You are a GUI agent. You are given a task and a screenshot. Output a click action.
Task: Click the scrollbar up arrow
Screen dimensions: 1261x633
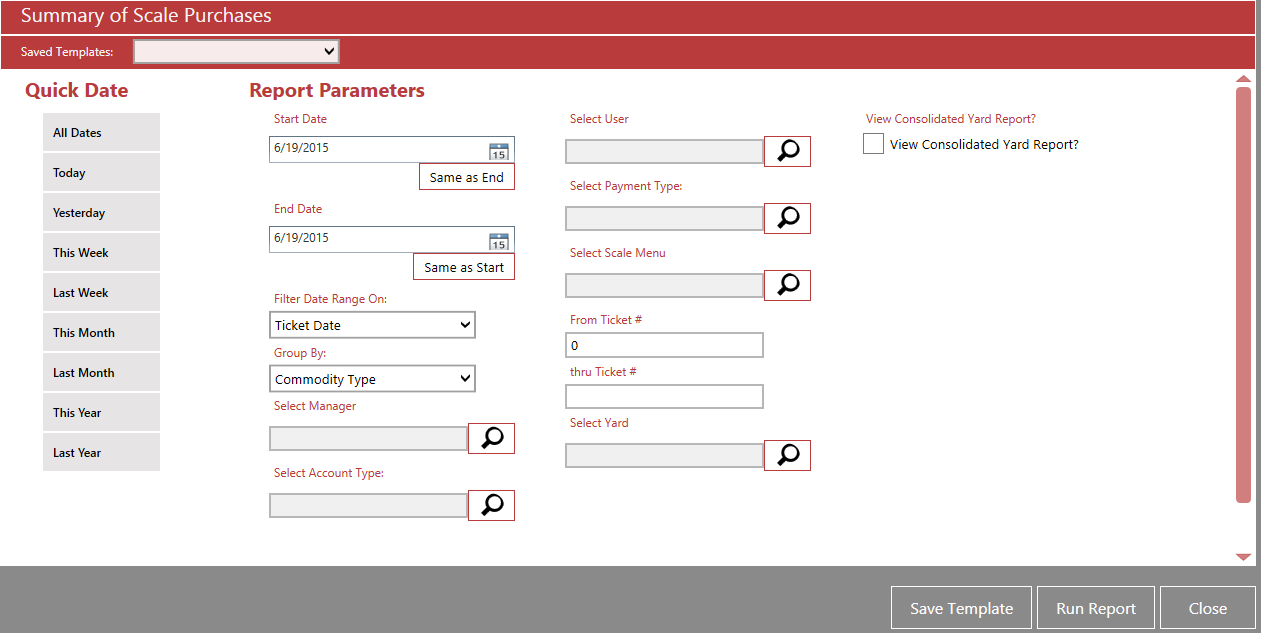(x=1243, y=78)
